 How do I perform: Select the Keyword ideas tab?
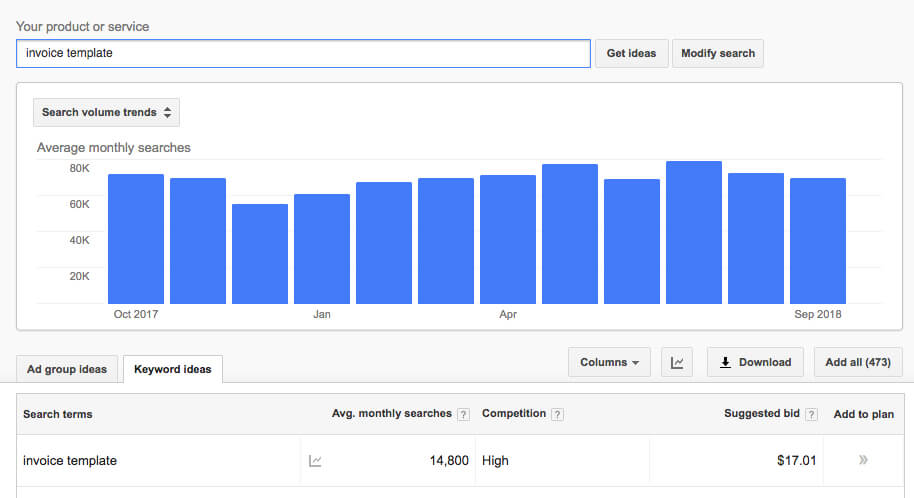click(173, 369)
